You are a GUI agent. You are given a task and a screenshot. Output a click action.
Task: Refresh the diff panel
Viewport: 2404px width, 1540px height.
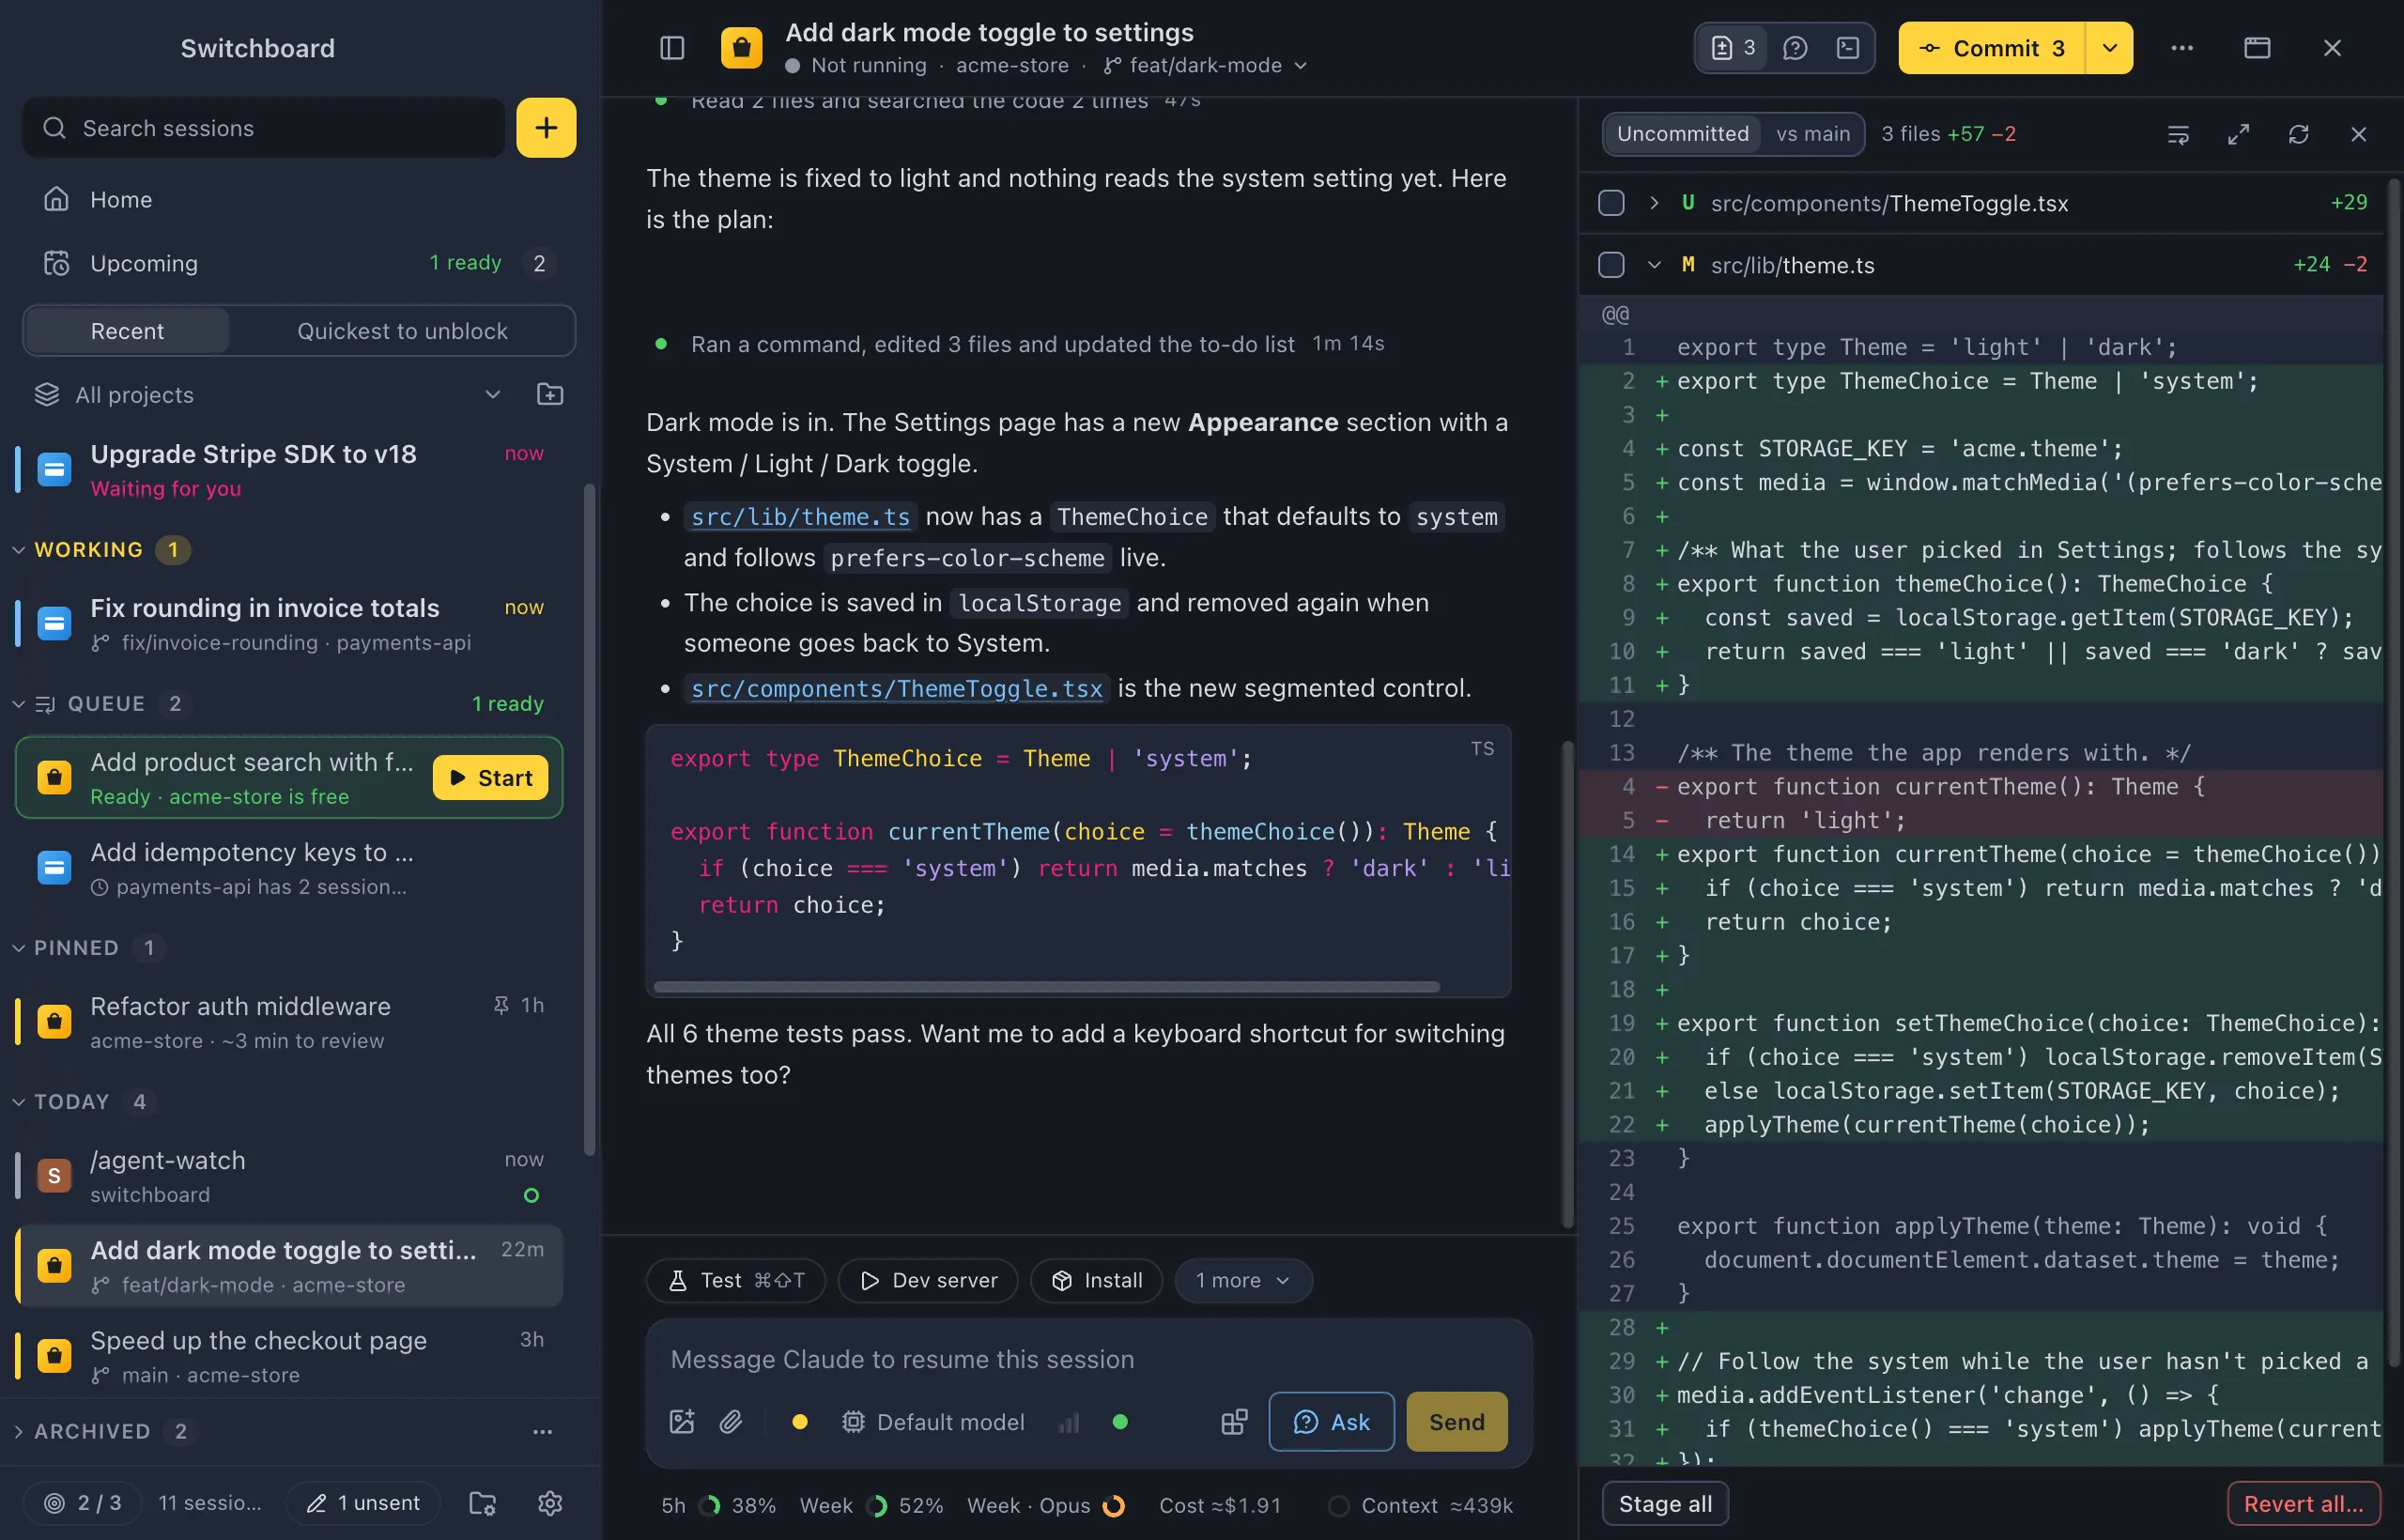2298,134
